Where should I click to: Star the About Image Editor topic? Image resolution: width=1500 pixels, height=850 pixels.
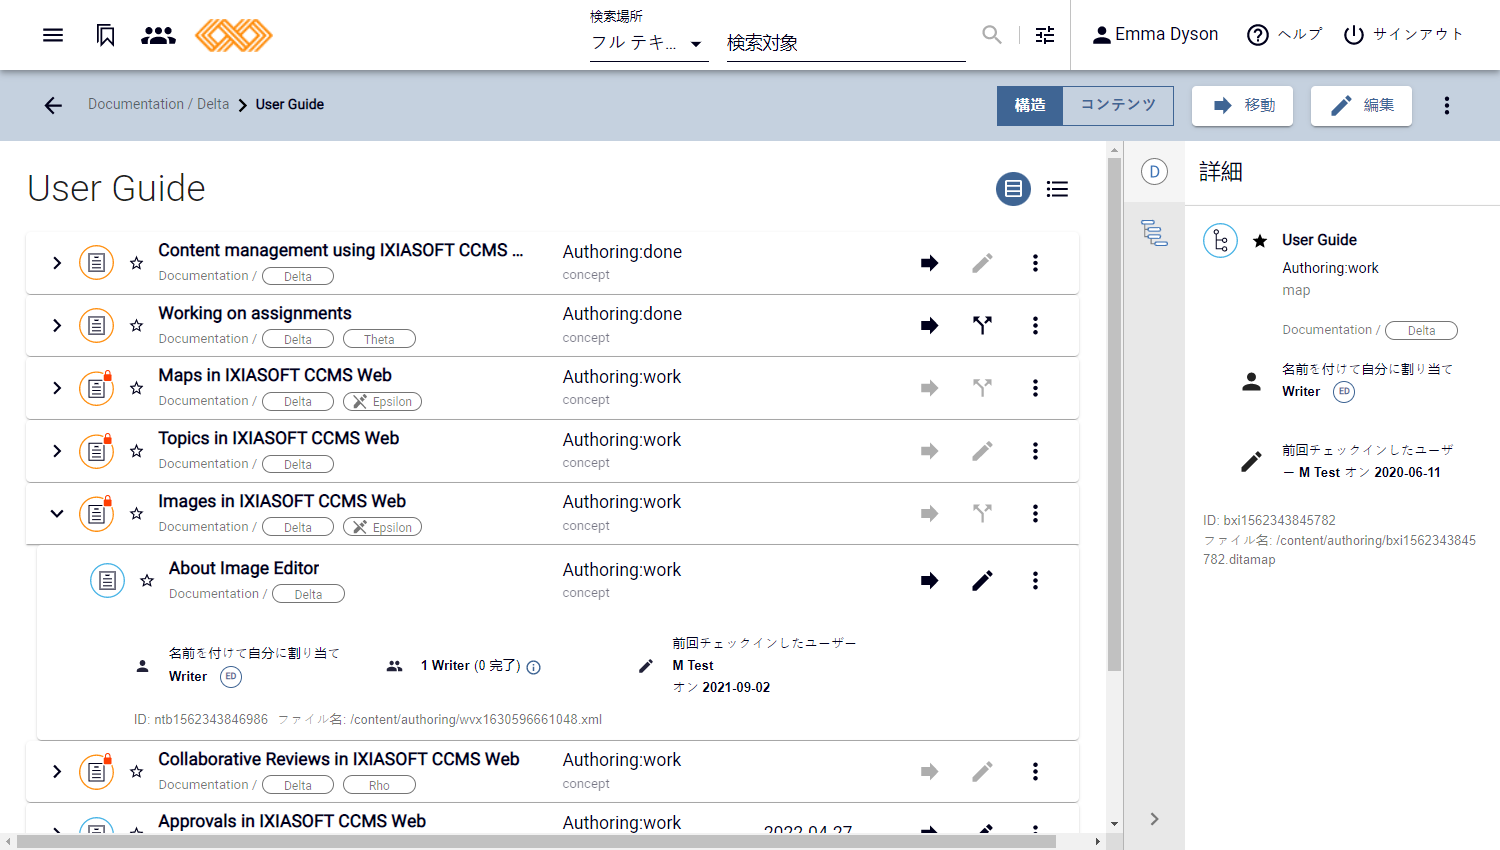[147, 581]
